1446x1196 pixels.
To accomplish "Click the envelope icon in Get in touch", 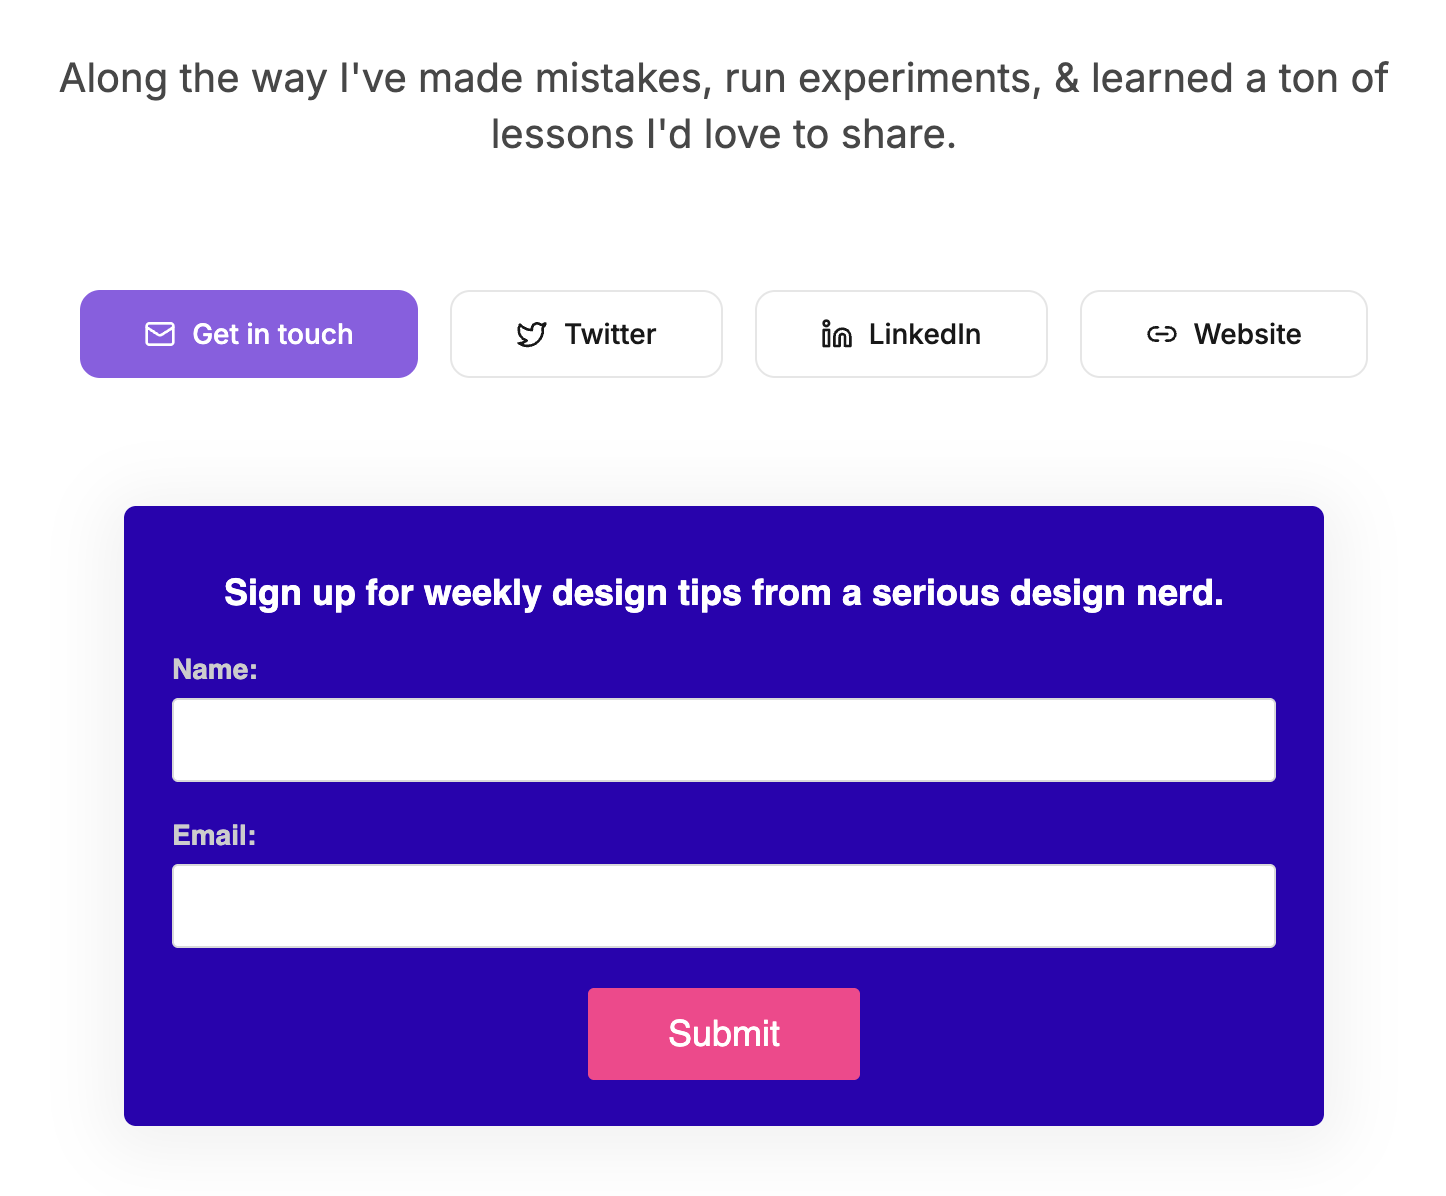I will (160, 334).
